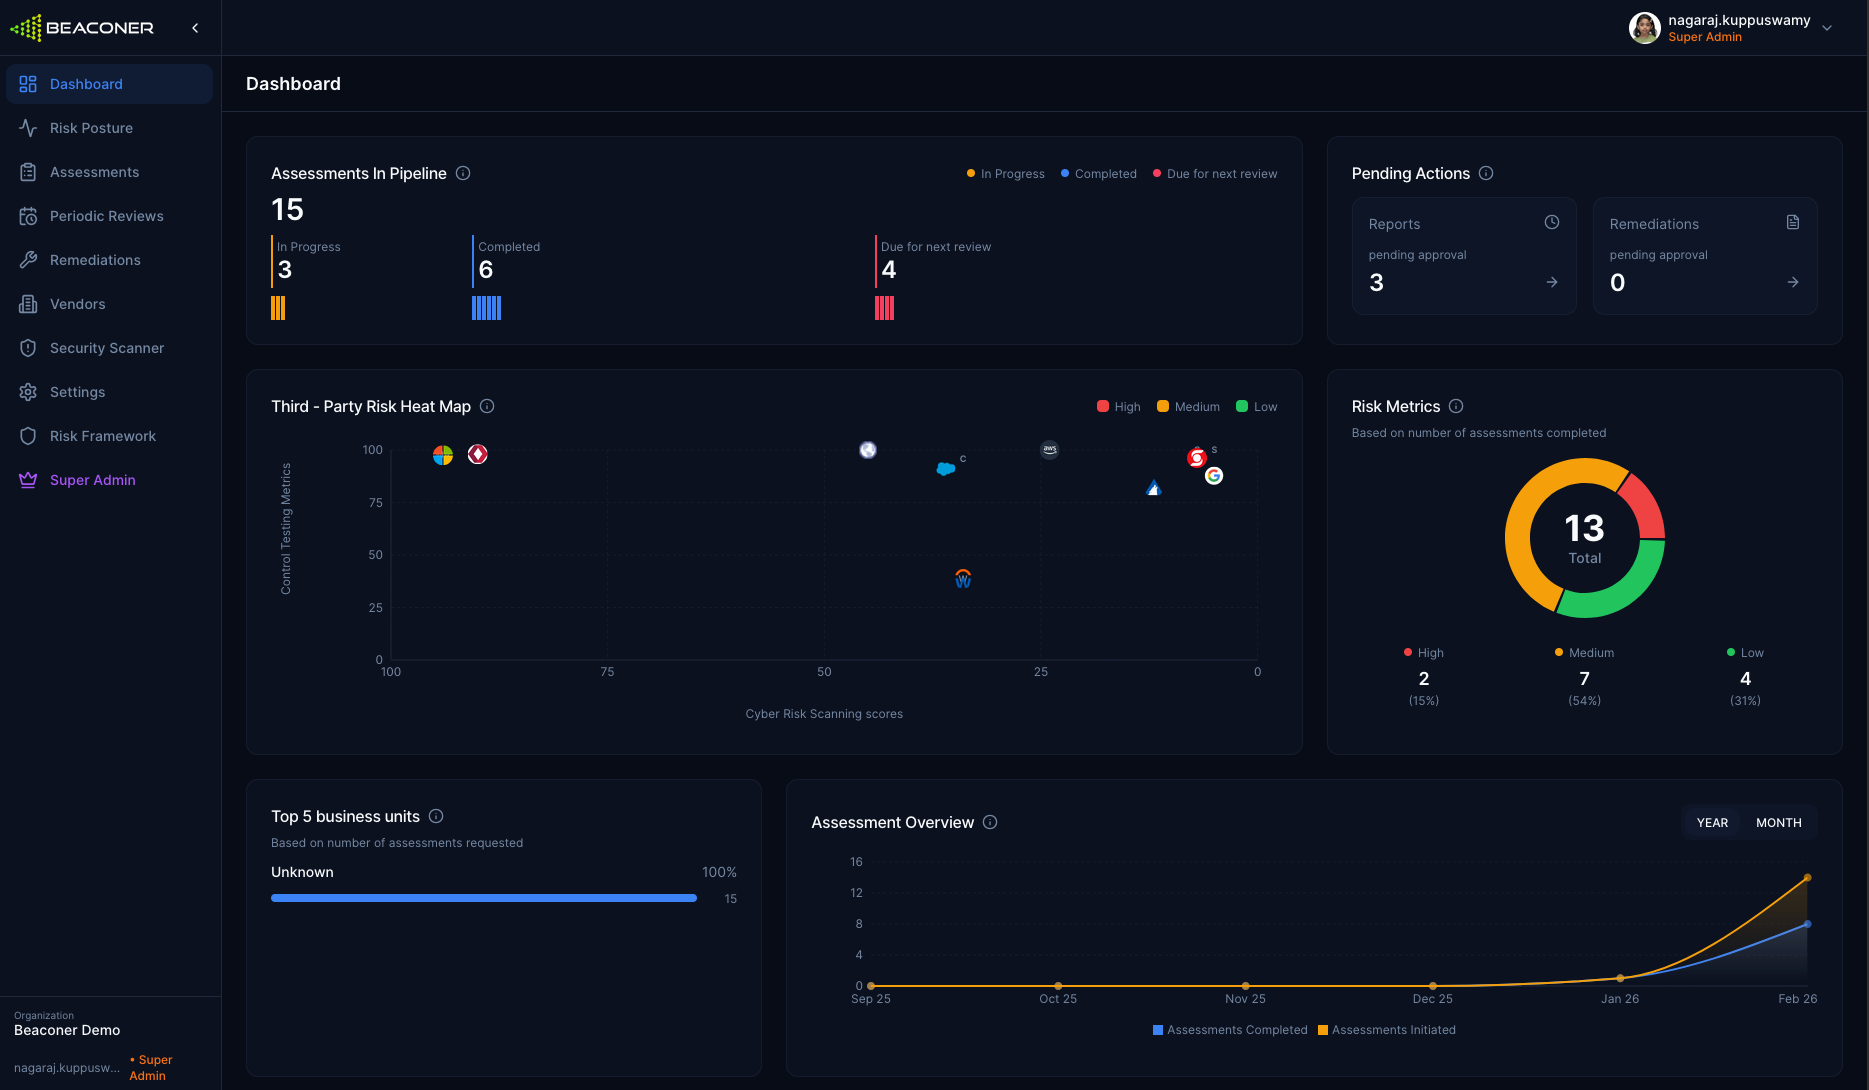Image resolution: width=1869 pixels, height=1090 pixels.
Task: Click the Assessments In Pipeline info icon
Action: [463, 173]
